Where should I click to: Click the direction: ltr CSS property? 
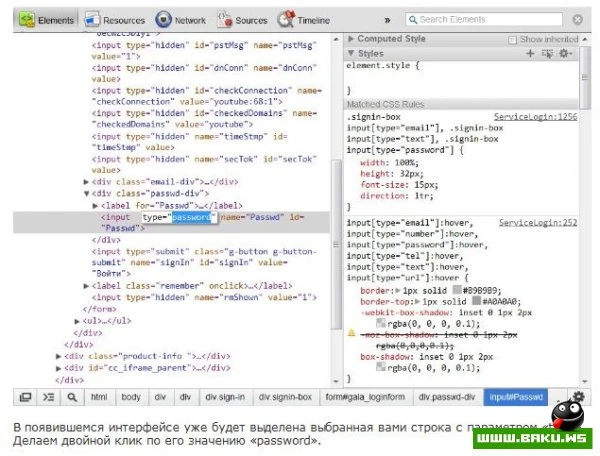pos(396,196)
